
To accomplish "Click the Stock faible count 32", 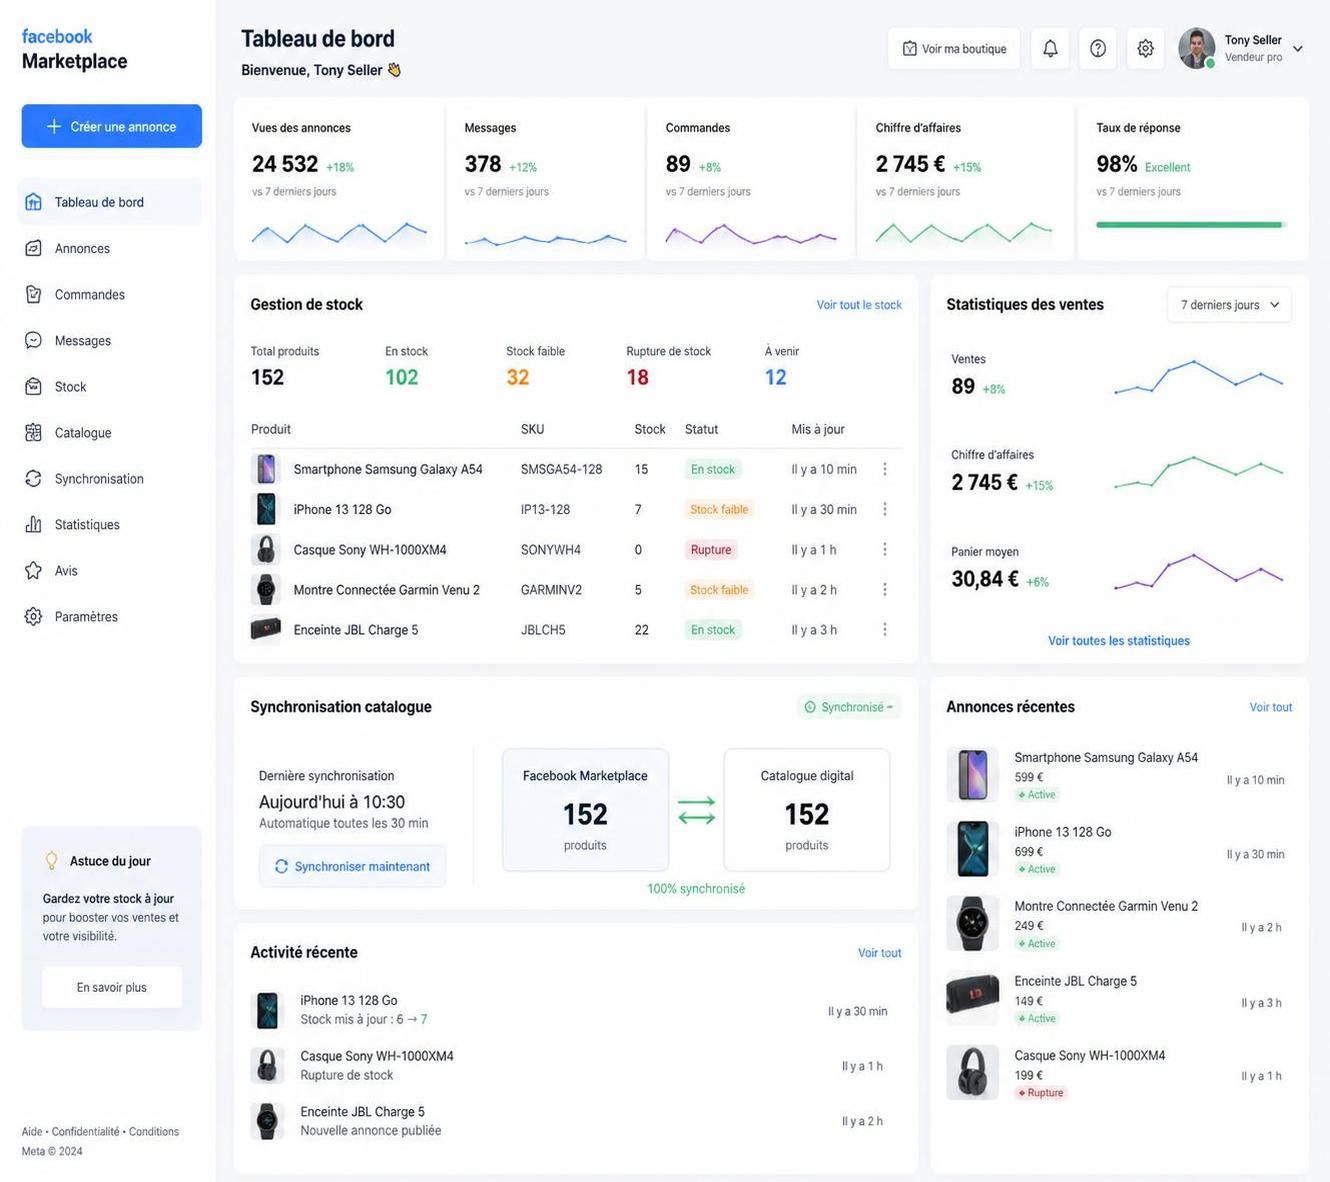I will coord(518,377).
